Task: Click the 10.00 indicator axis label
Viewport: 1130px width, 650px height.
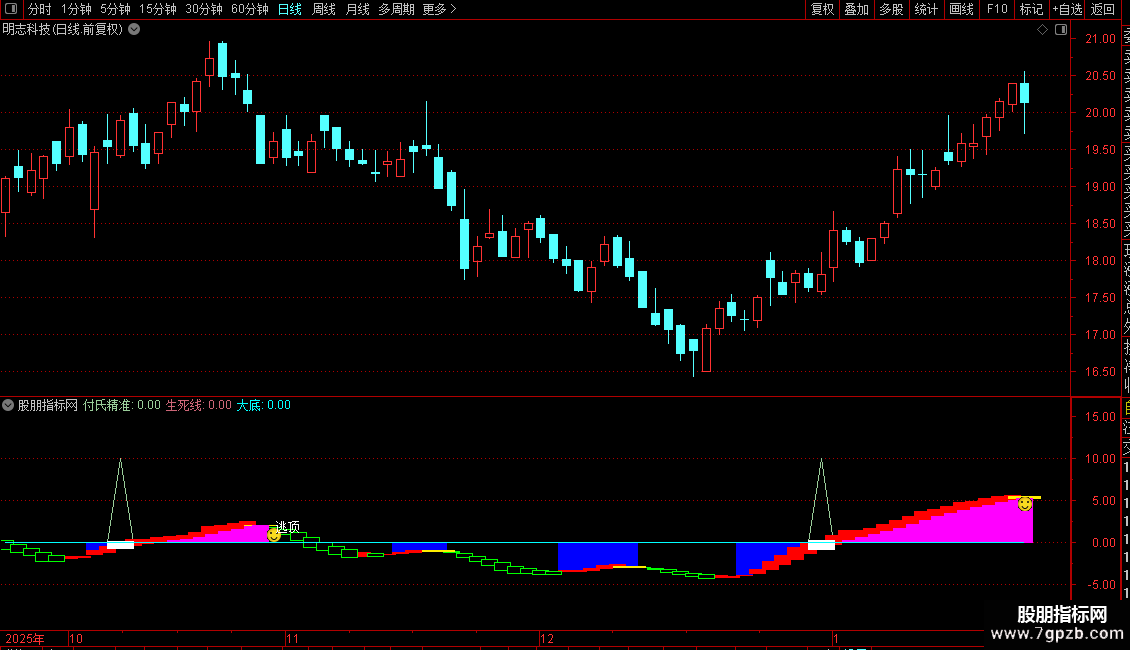Action: tap(1100, 459)
